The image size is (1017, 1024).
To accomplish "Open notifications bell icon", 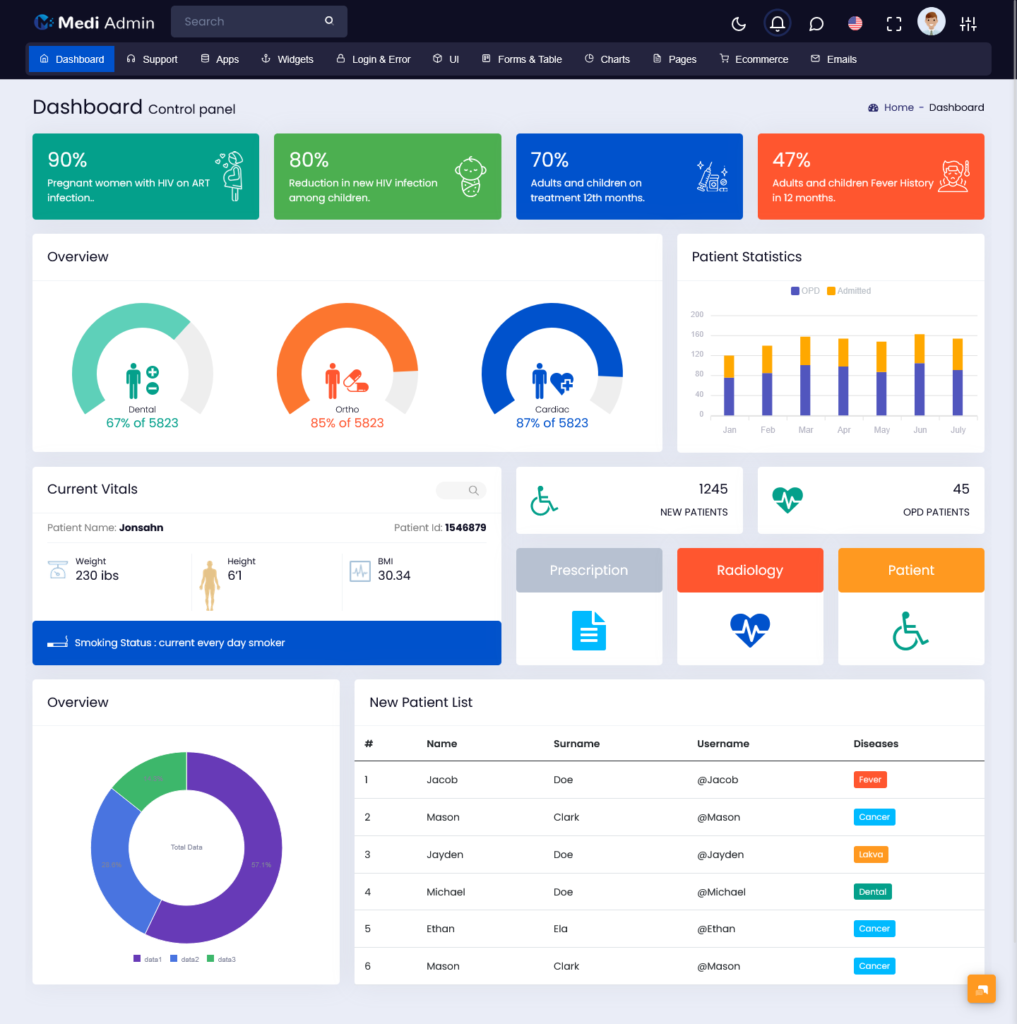I will pos(777,24).
